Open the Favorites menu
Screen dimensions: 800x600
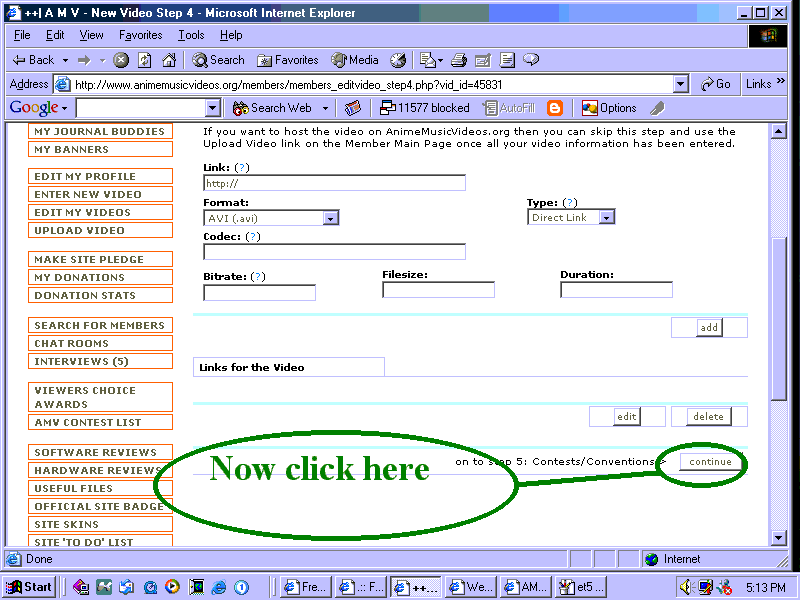tap(140, 35)
